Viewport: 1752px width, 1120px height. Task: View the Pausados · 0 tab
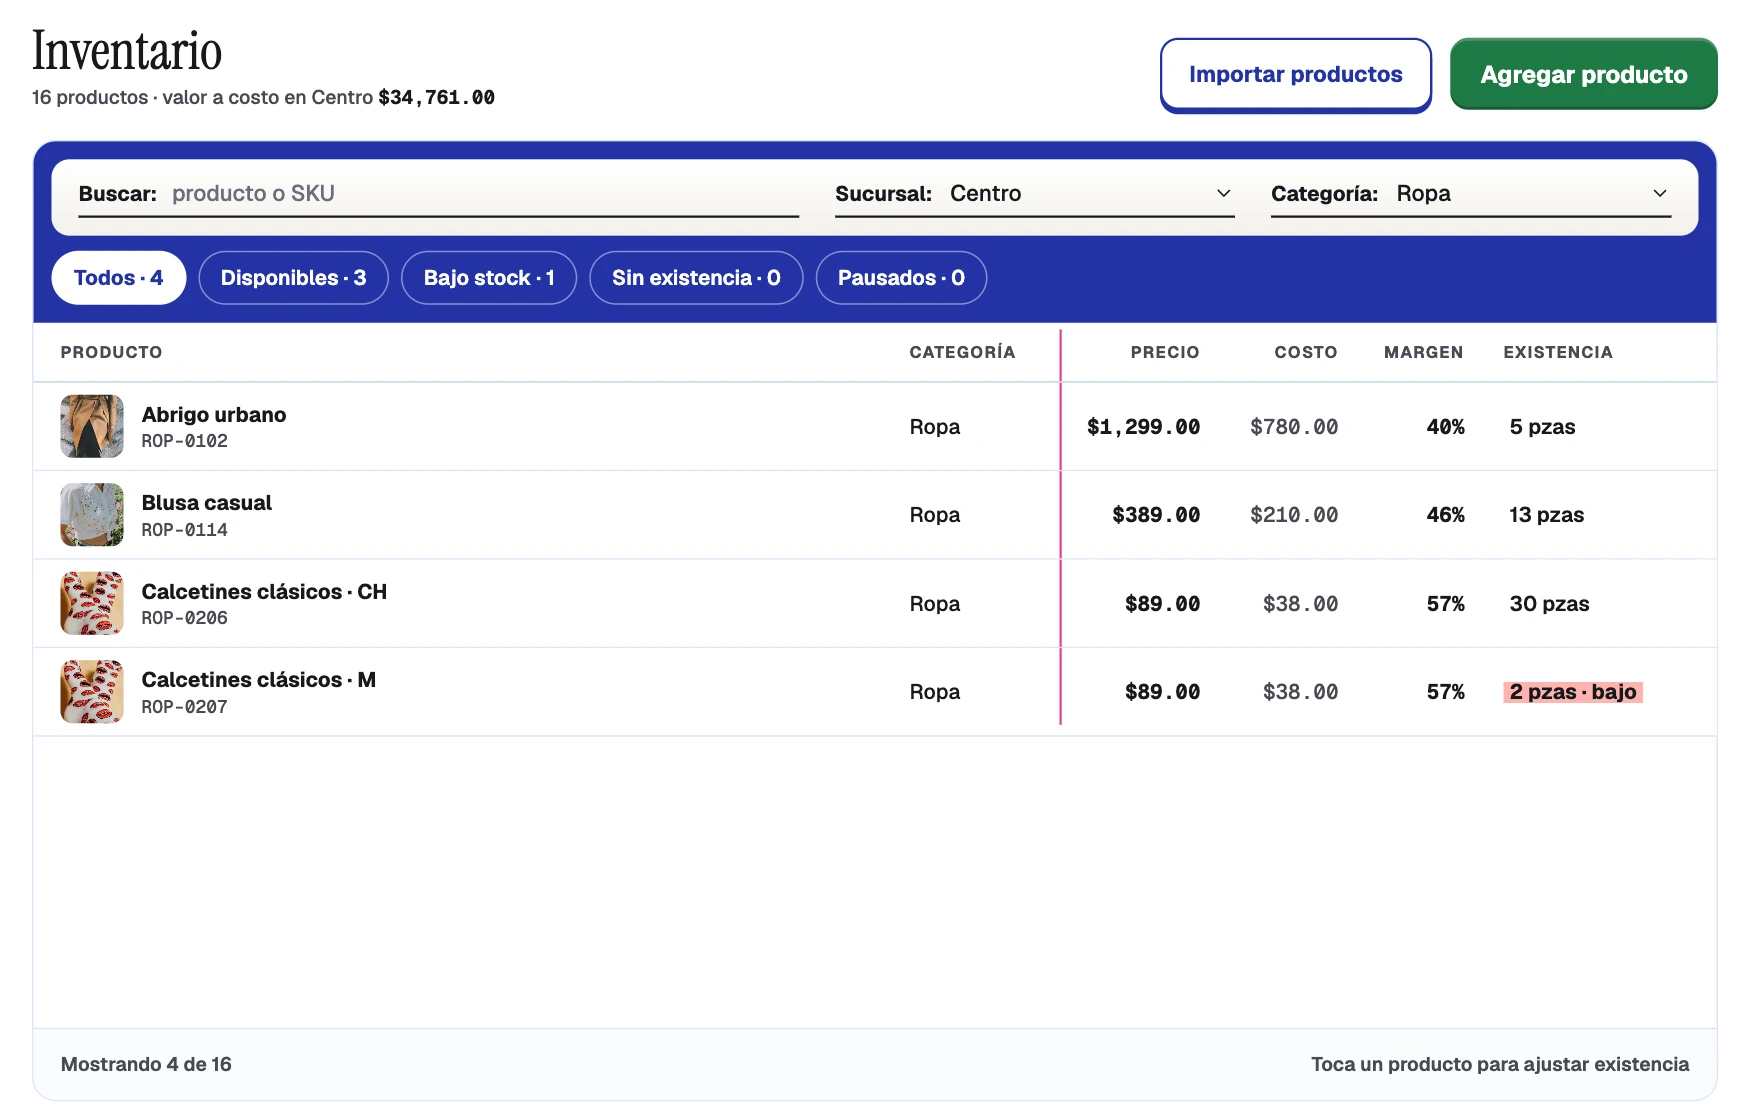click(901, 278)
